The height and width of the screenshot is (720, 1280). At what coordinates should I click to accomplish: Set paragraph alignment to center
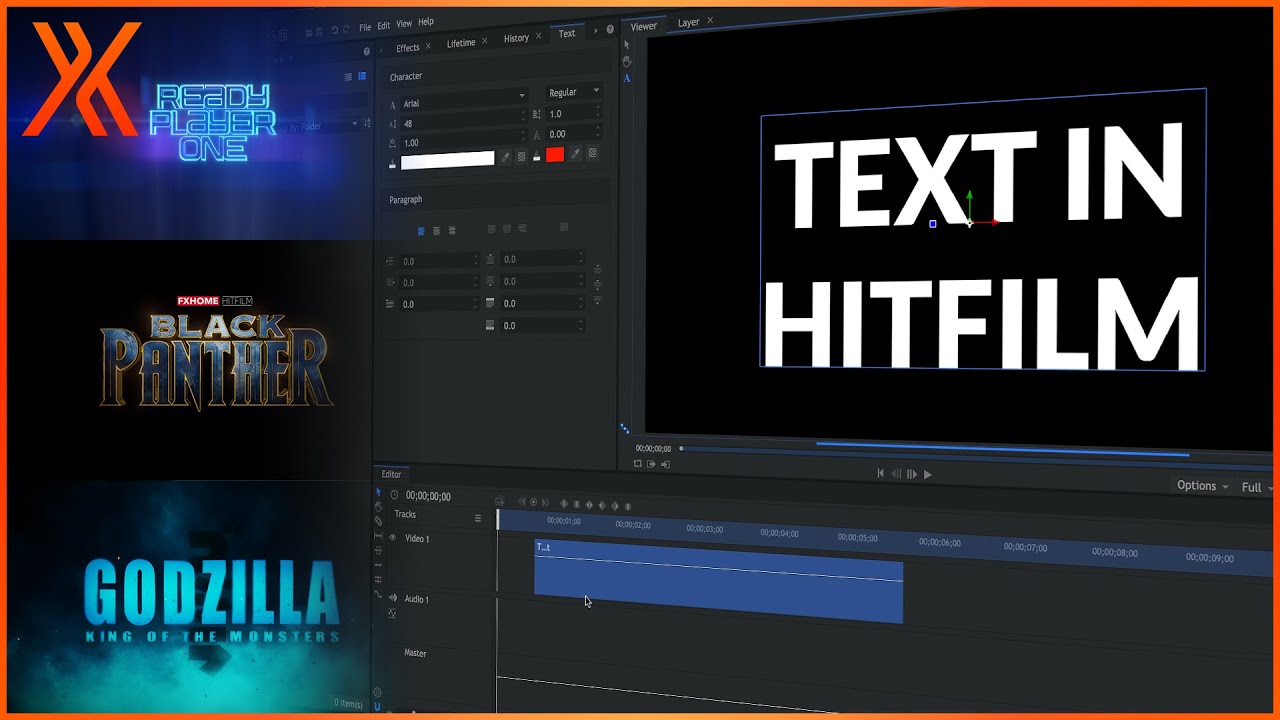tap(436, 231)
